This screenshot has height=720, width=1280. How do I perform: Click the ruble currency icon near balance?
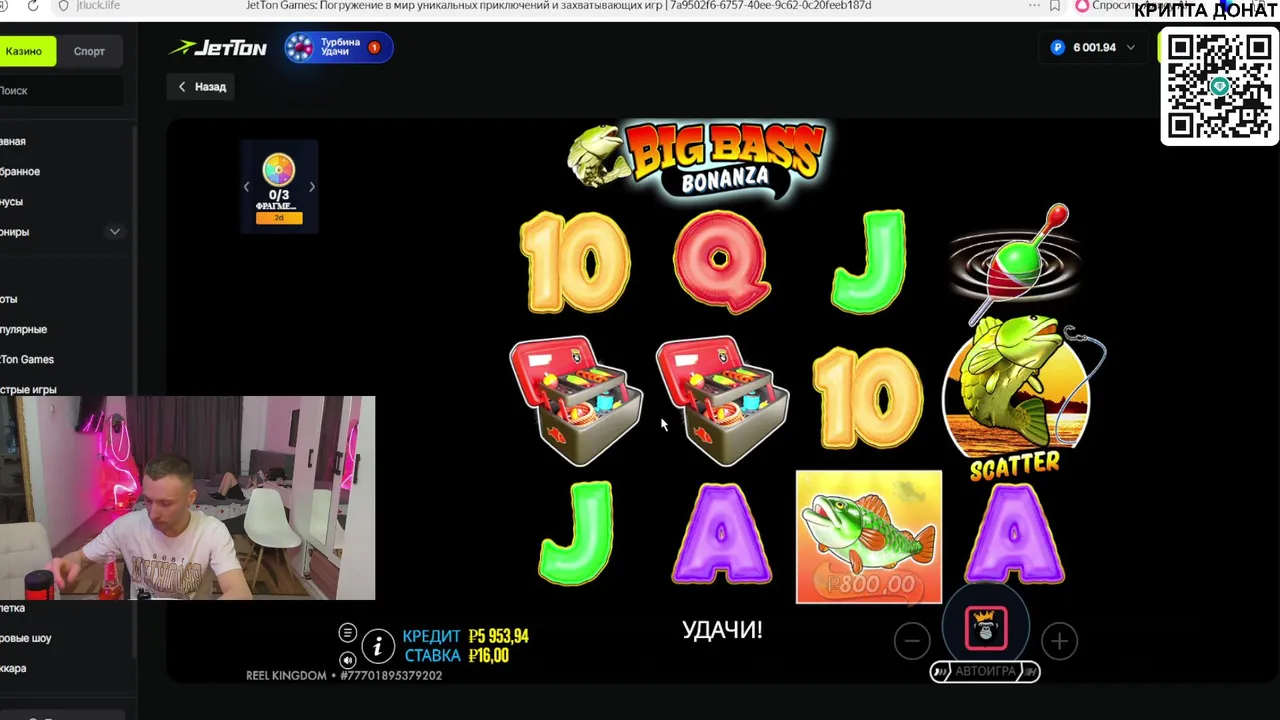(x=1058, y=48)
